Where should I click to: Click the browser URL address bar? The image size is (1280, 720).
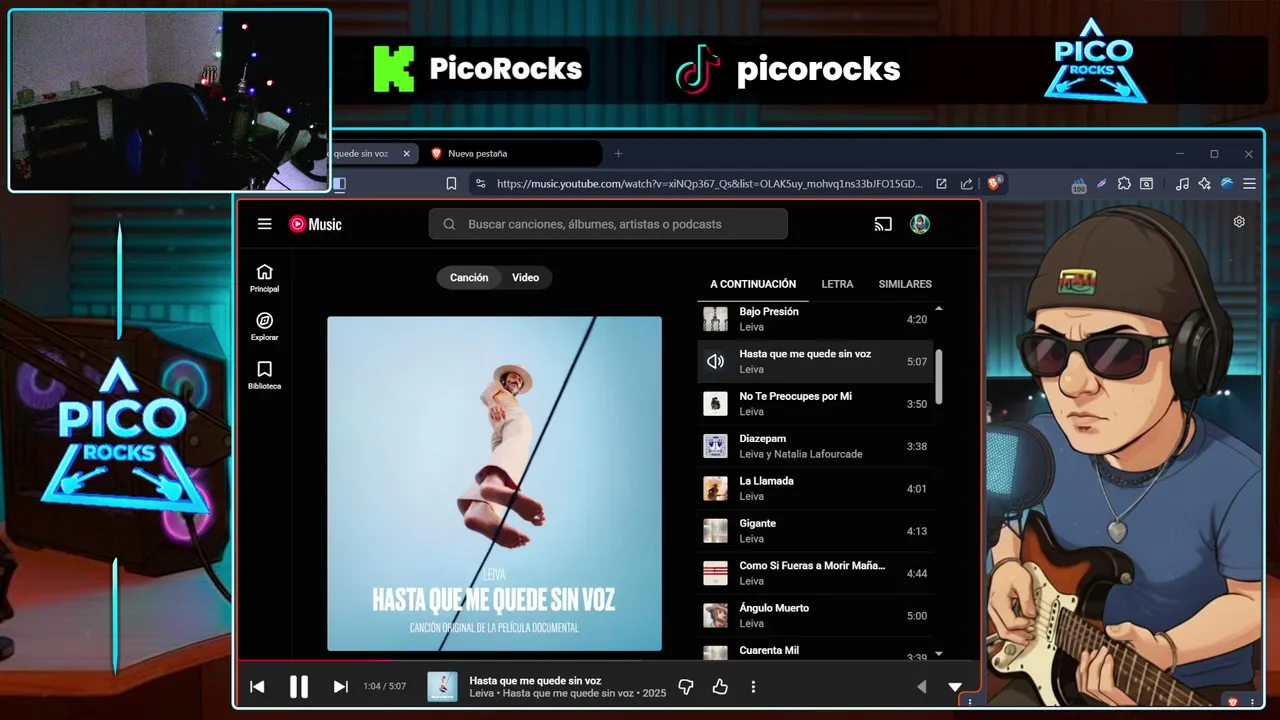coord(709,184)
